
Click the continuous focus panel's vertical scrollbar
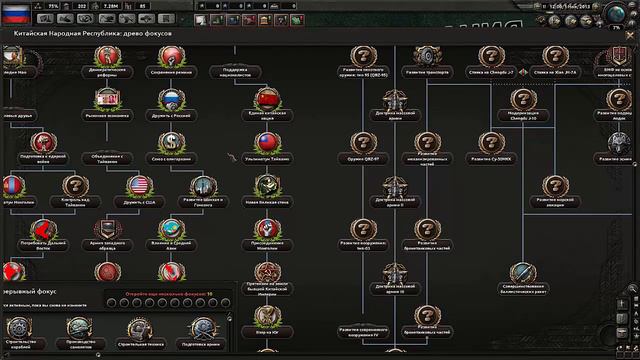(x=230, y=318)
